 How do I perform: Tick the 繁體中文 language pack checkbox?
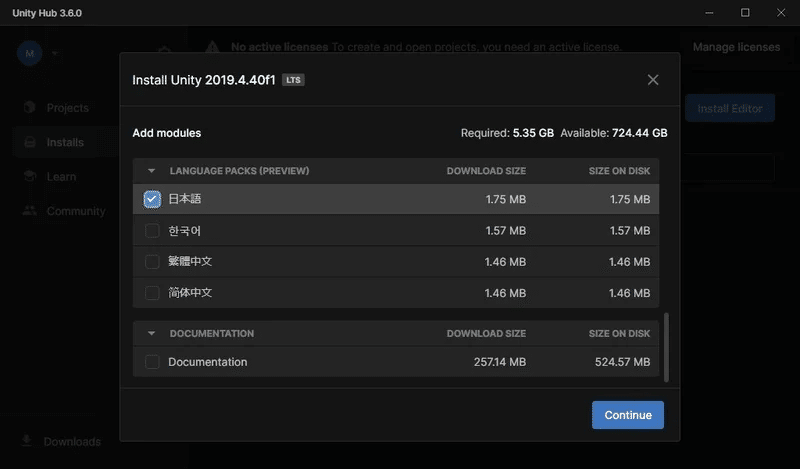click(152, 262)
